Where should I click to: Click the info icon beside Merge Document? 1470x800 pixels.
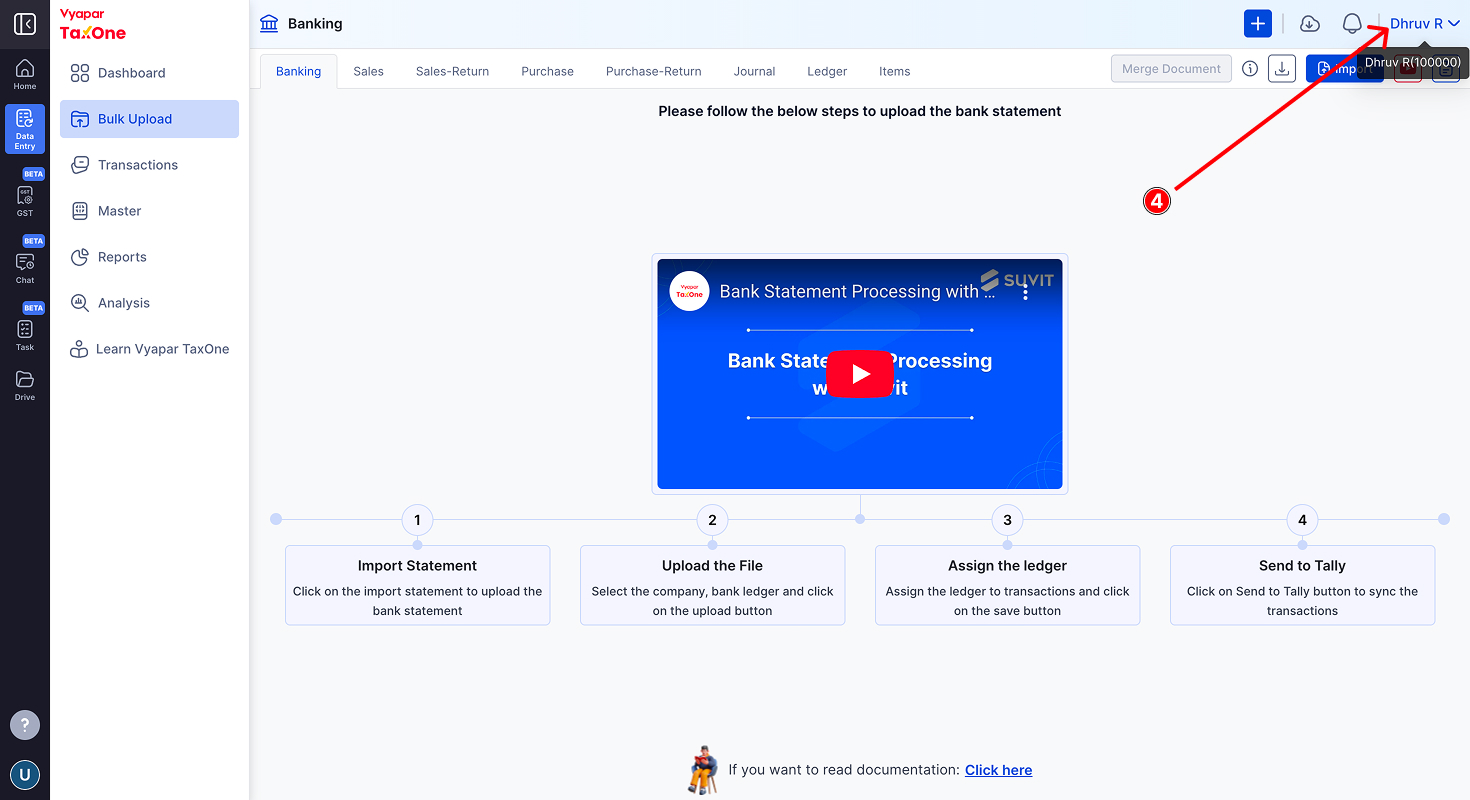pos(1250,69)
